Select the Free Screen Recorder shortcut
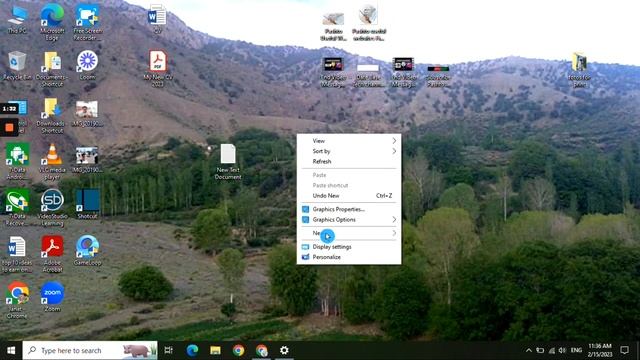Screen dimensions: 640x360 (87, 22)
